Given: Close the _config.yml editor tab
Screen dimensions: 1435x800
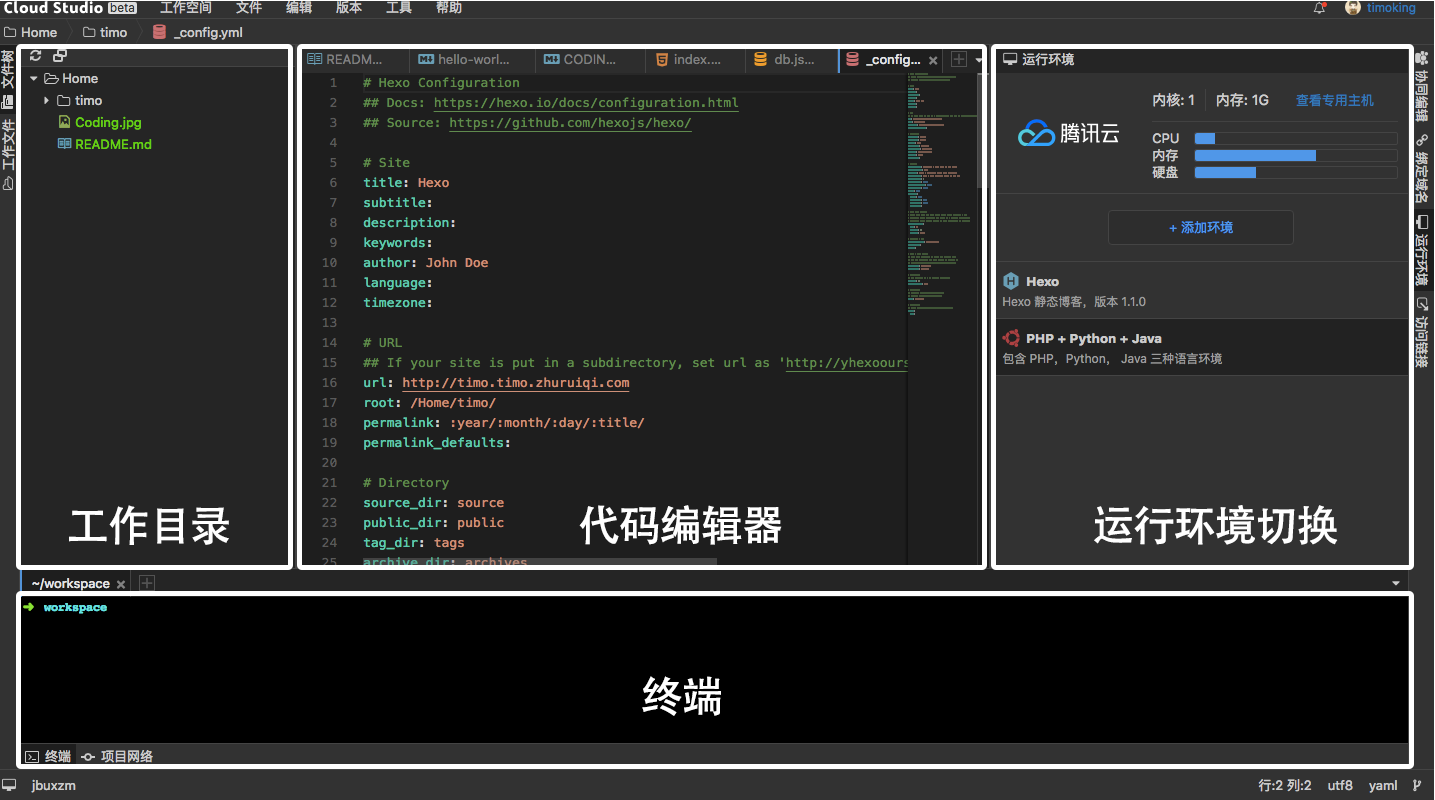Looking at the screenshot, I should coord(933,60).
